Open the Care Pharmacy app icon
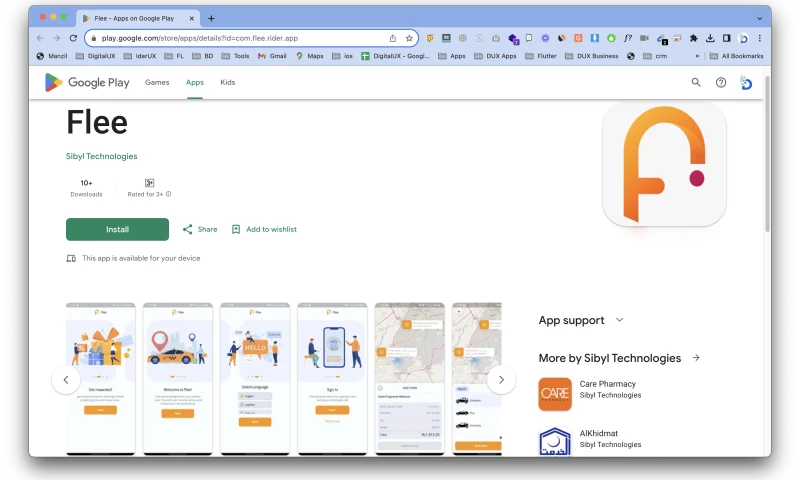800x480 pixels. tap(555, 394)
